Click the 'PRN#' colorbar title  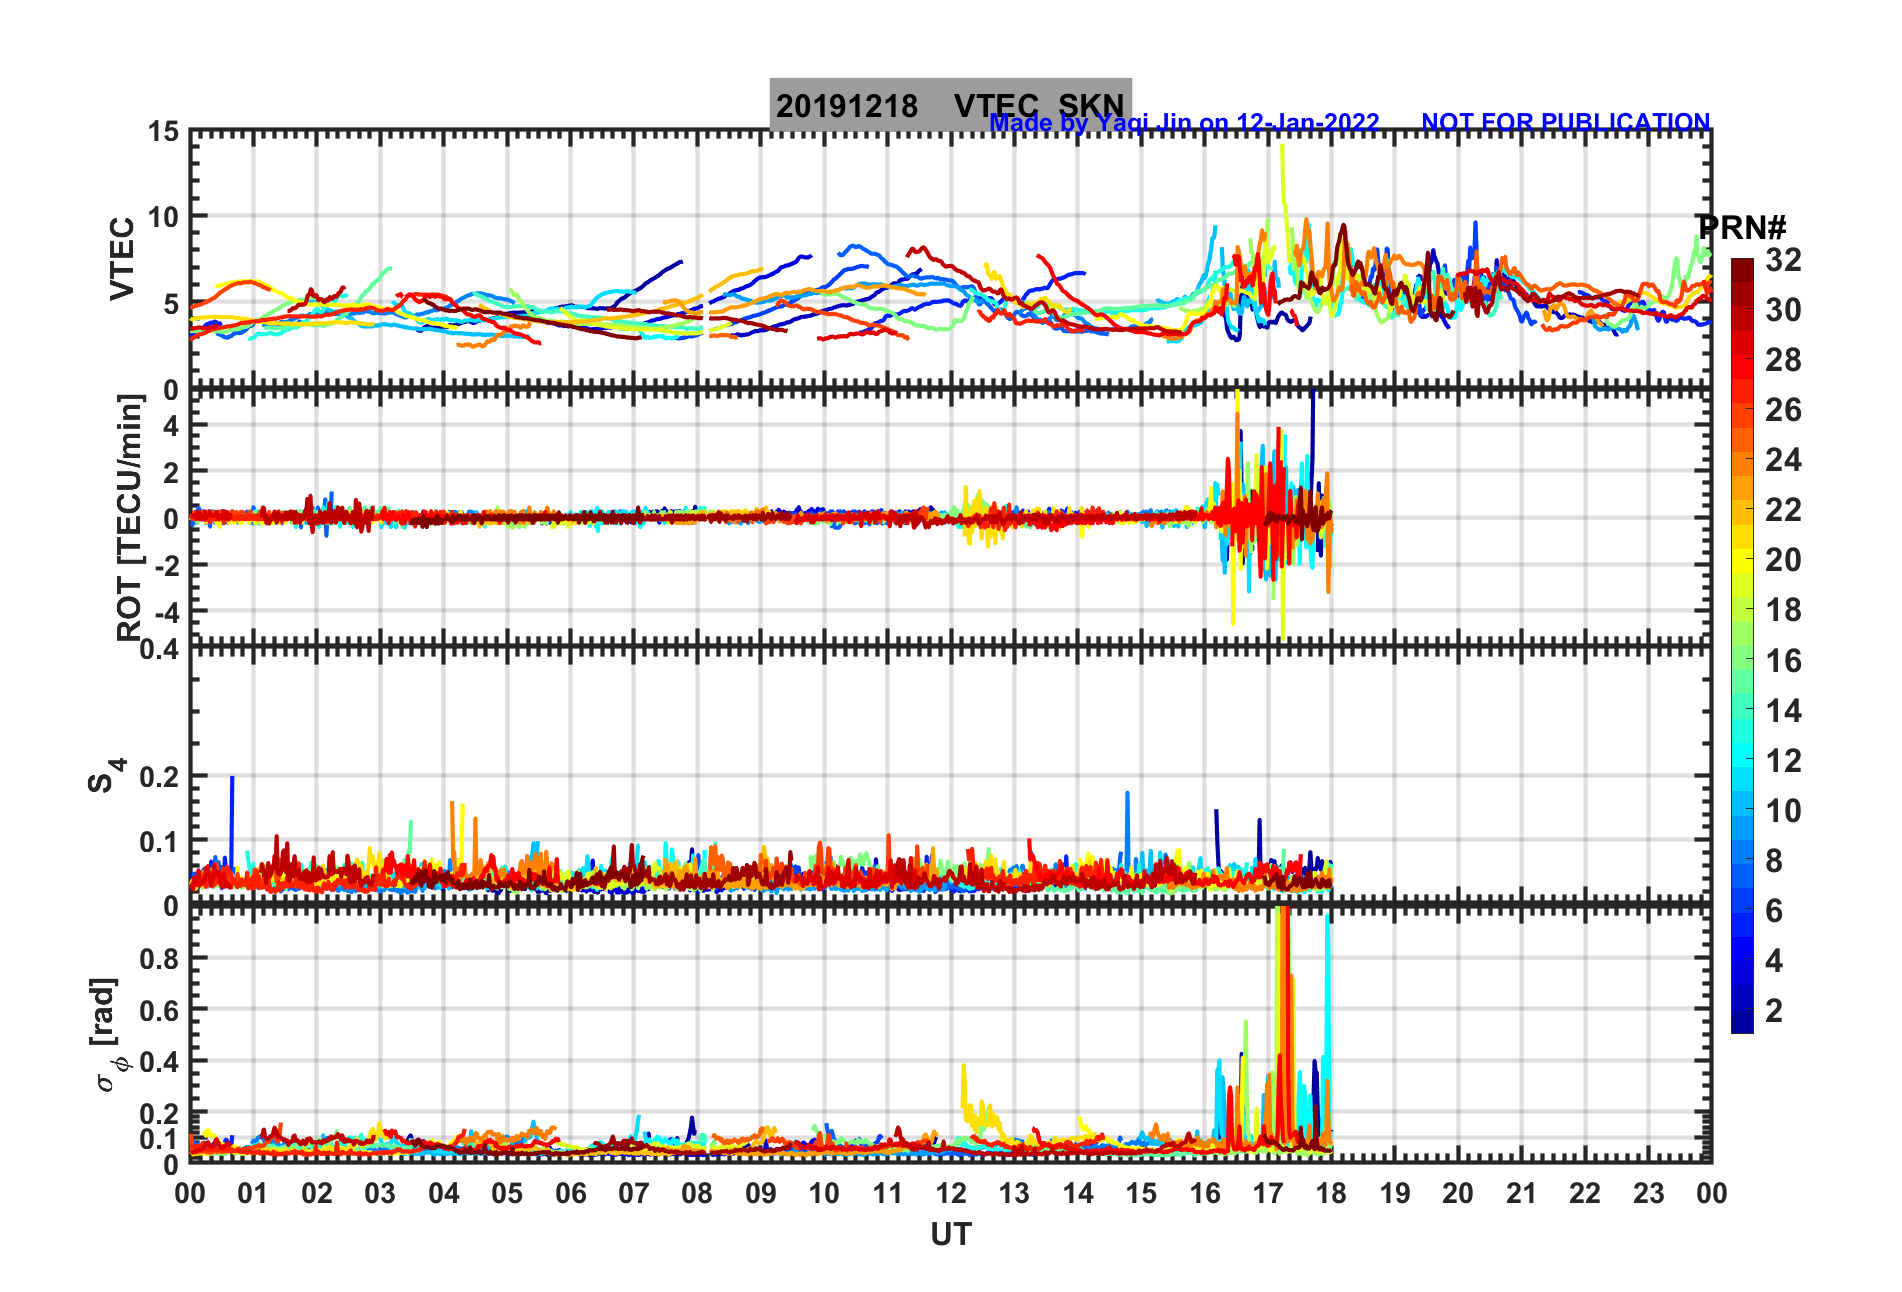1742,228
